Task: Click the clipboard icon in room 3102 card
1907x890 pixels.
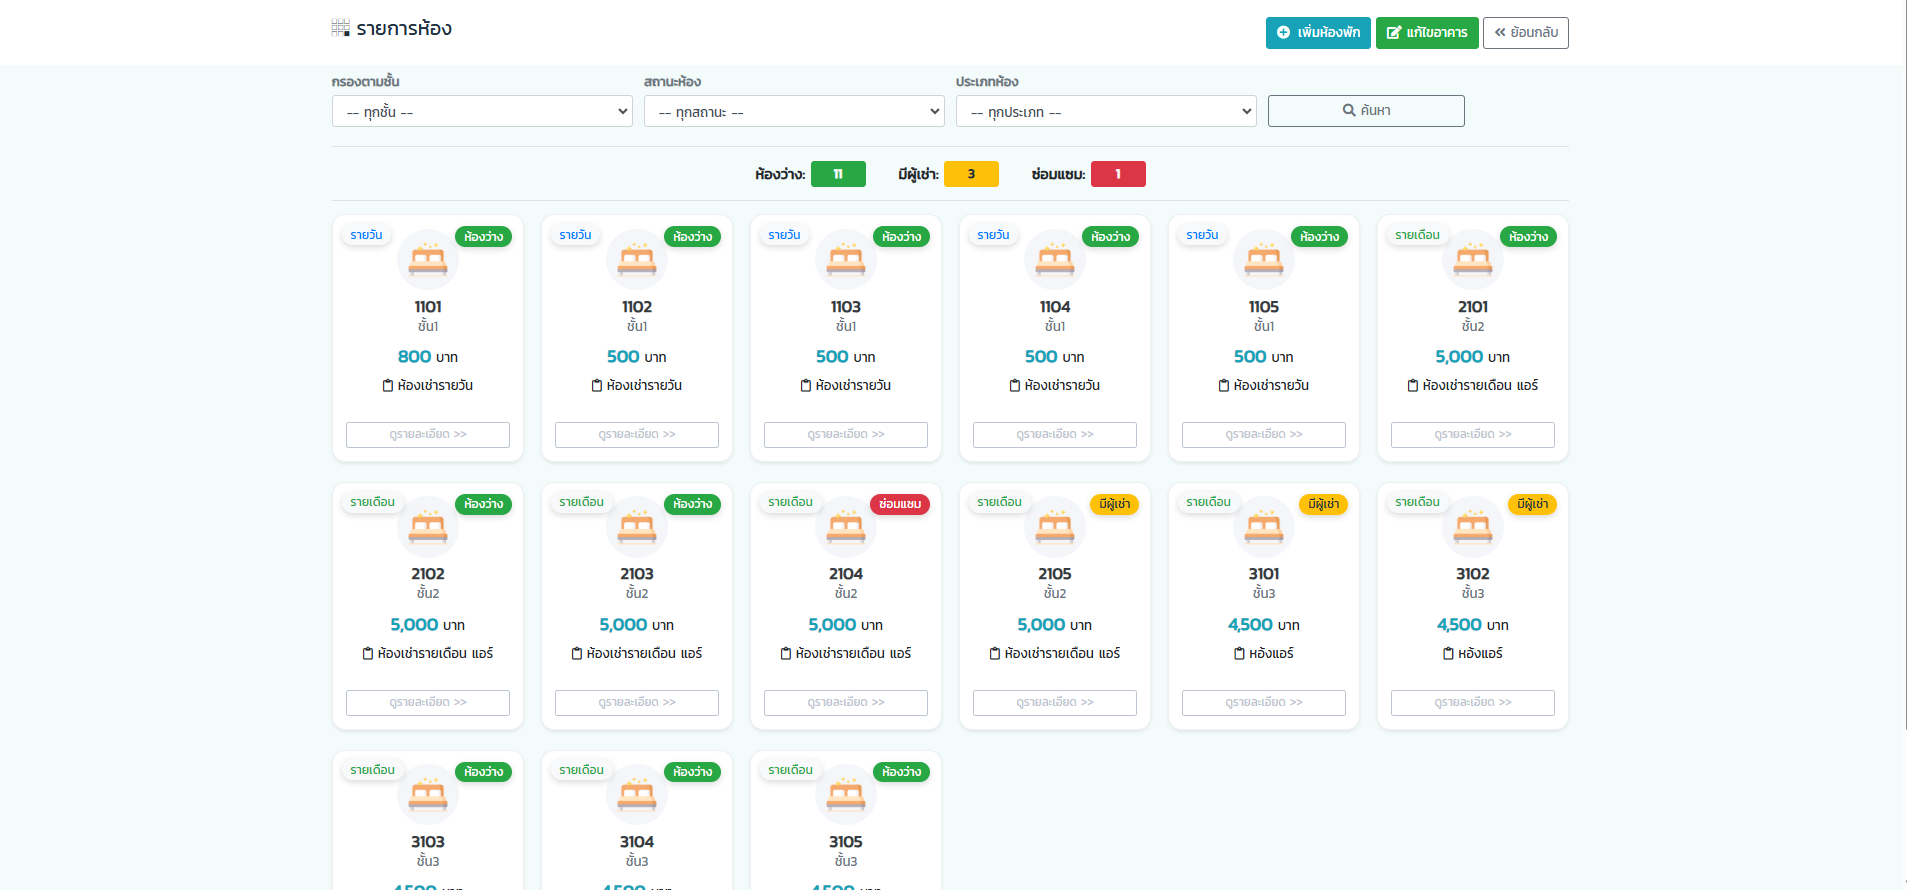Action: click(1449, 653)
